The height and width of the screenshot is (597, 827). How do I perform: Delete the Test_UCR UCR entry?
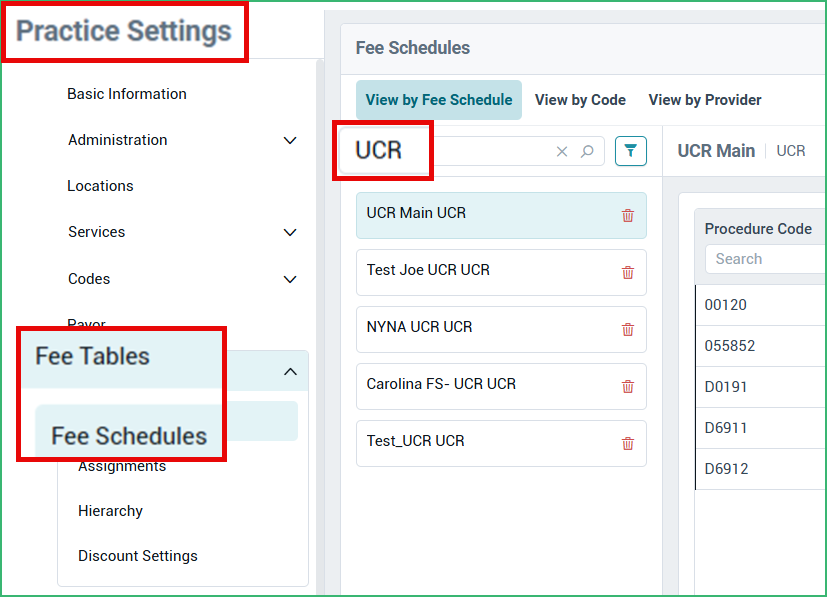click(628, 444)
